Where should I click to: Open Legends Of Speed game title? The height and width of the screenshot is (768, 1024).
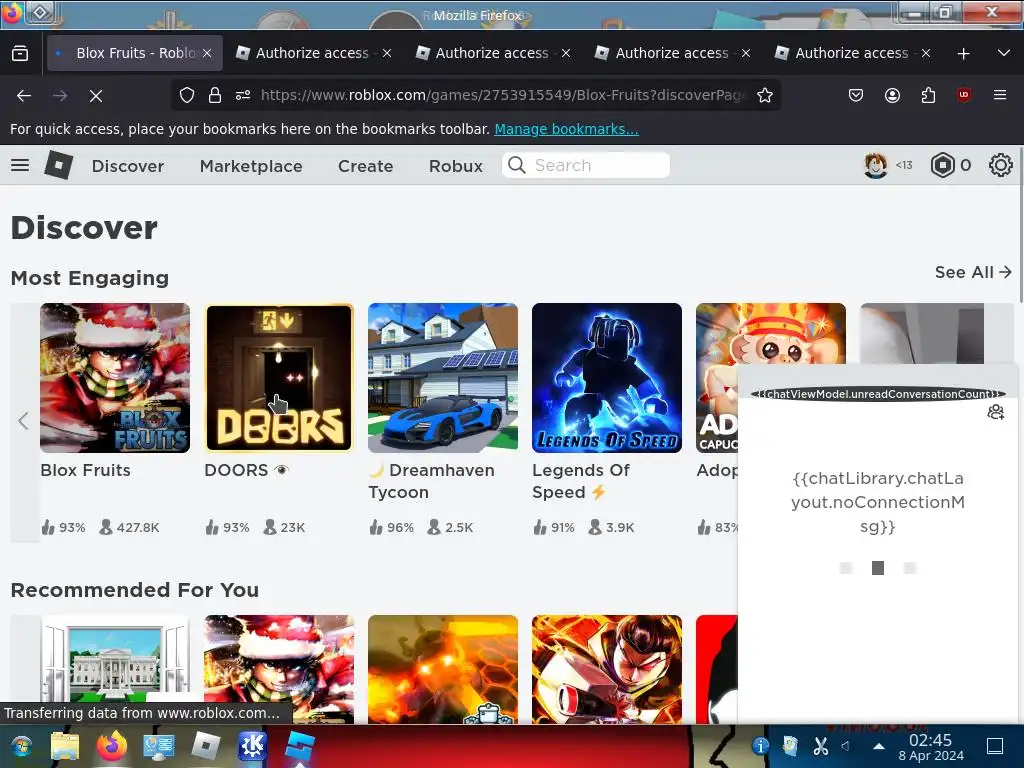(x=581, y=481)
